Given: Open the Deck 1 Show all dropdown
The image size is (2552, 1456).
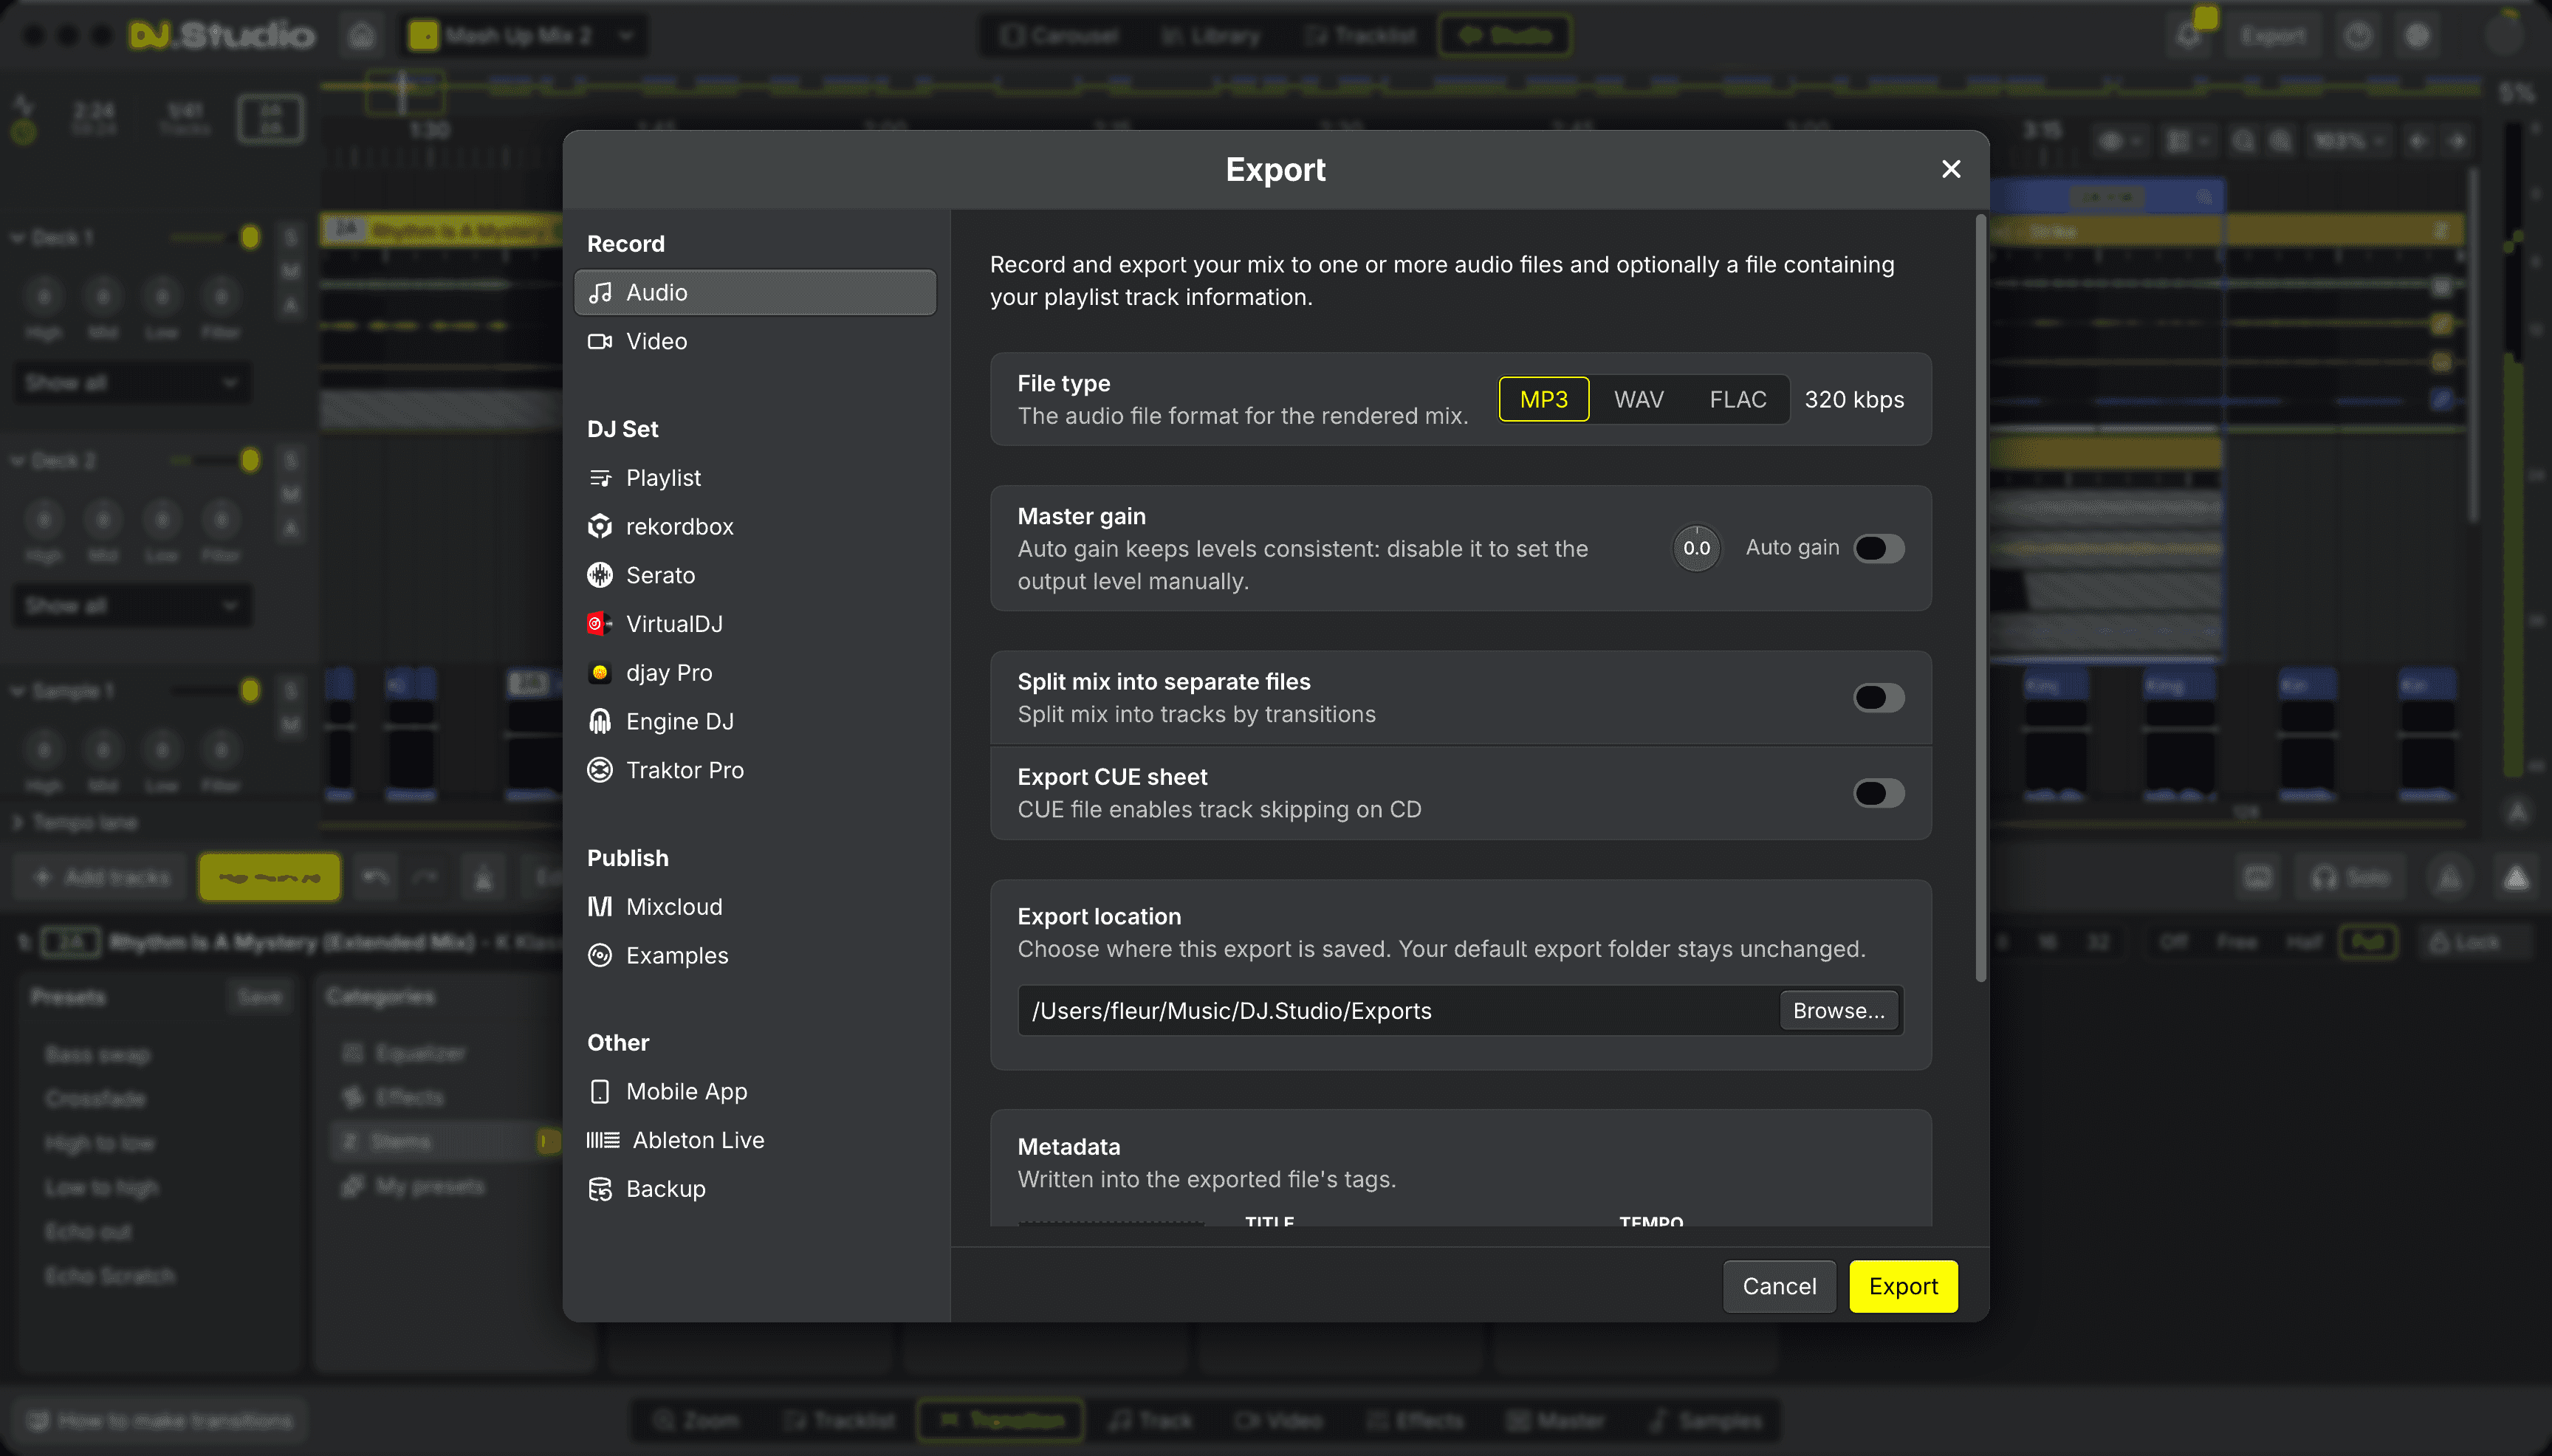Looking at the screenshot, I should click(x=132, y=383).
